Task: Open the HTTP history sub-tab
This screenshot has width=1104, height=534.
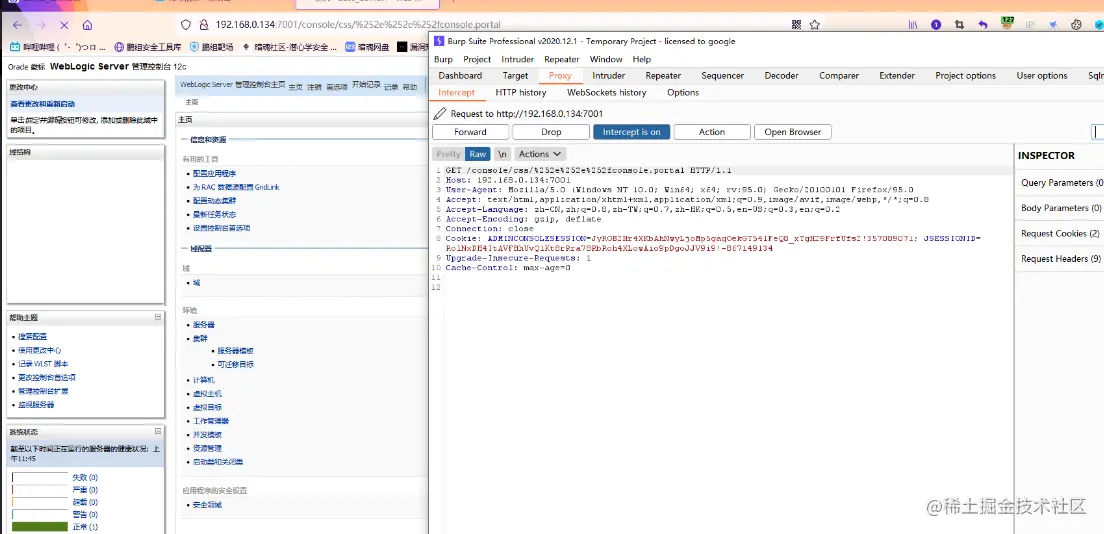Action: tap(520, 92)
